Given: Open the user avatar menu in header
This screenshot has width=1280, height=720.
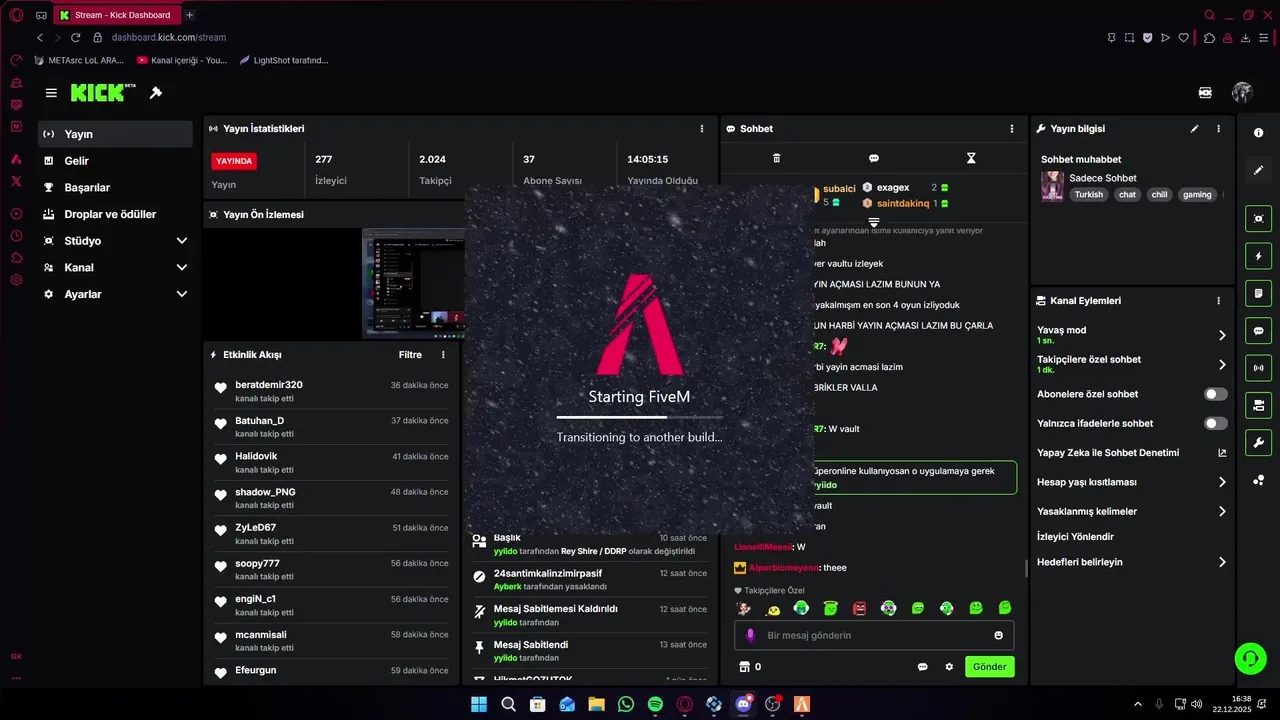Looking at the screenshot, I should tap(1242, 93).
